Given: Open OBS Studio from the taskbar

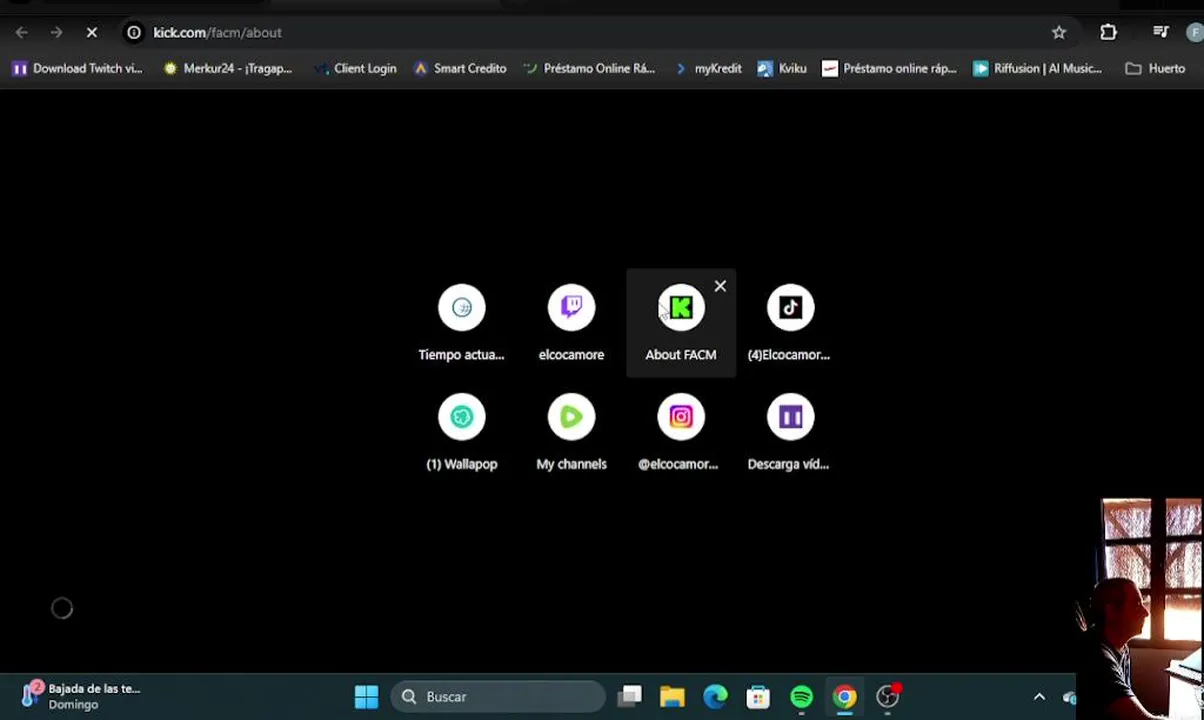Looking at the screenshot, I should (x=888, y=697).
